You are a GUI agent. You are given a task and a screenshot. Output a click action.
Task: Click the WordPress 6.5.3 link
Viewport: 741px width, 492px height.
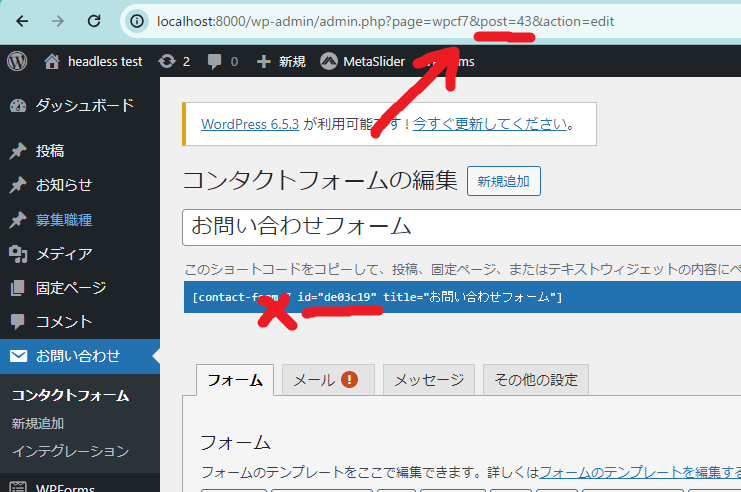click(x=250, y=124)
